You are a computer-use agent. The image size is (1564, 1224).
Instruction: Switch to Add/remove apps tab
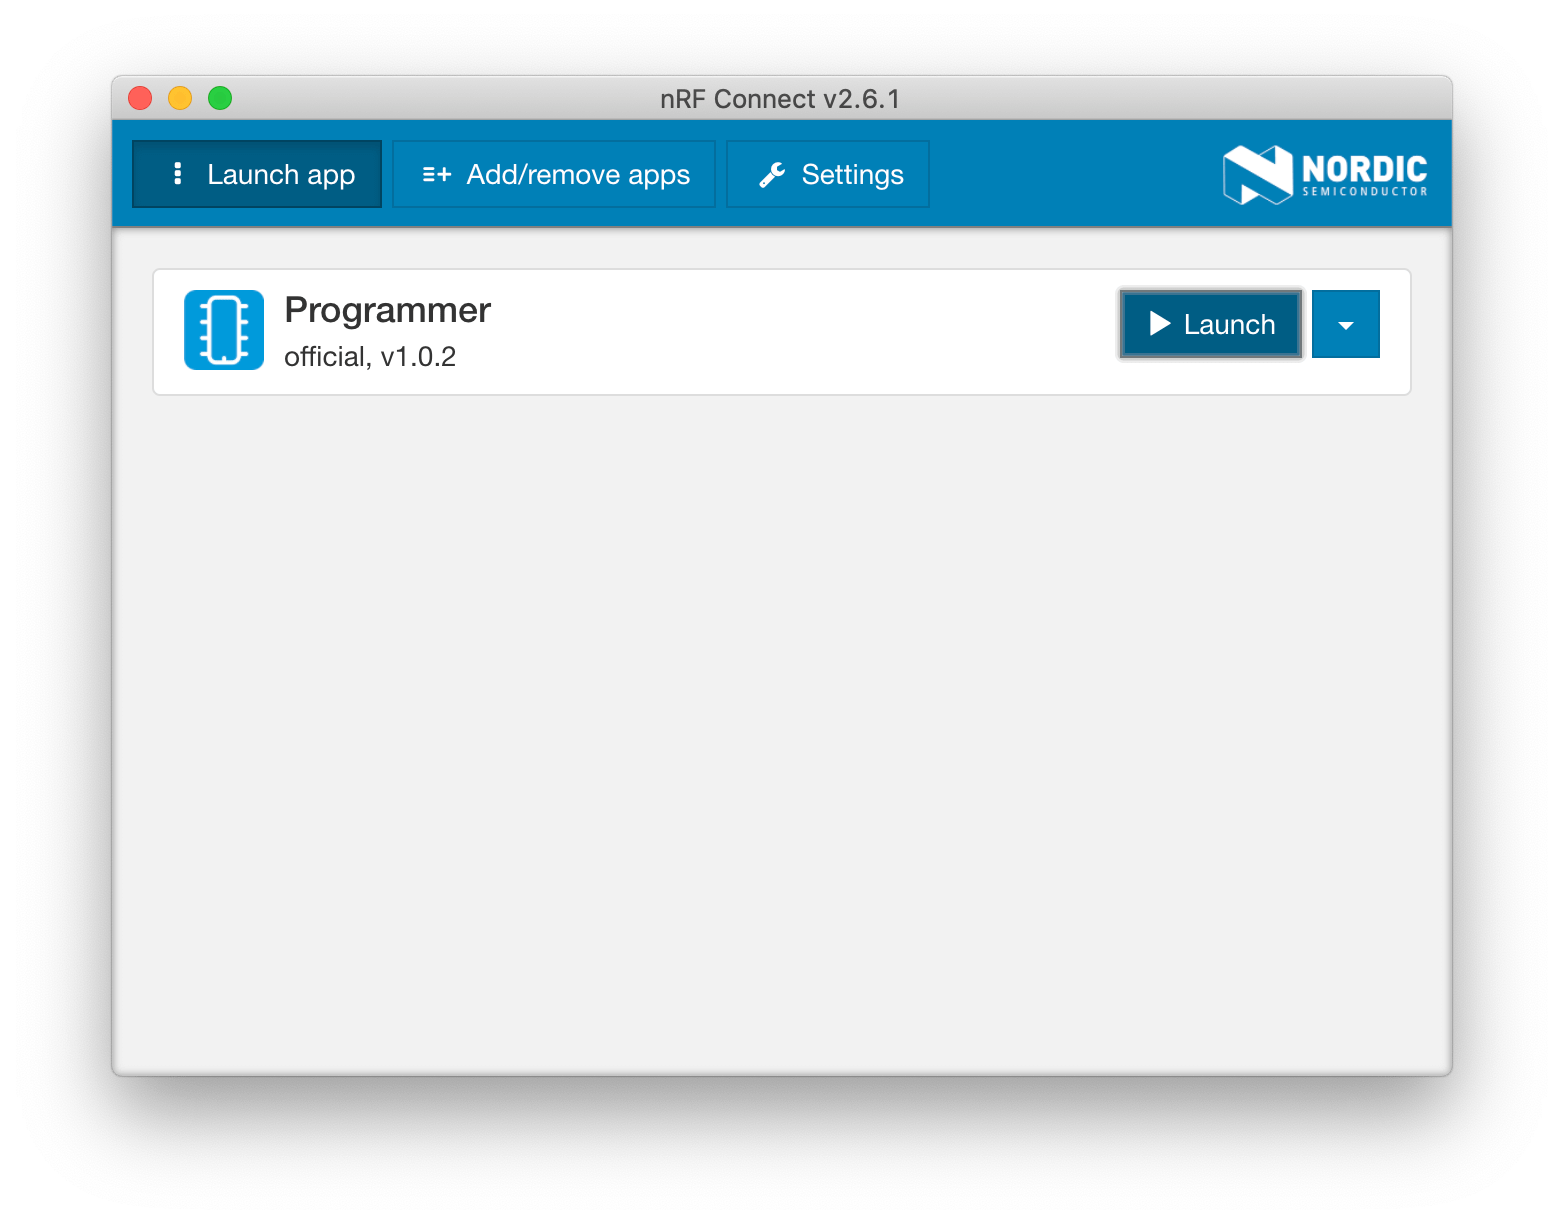(x=554, y=174)
